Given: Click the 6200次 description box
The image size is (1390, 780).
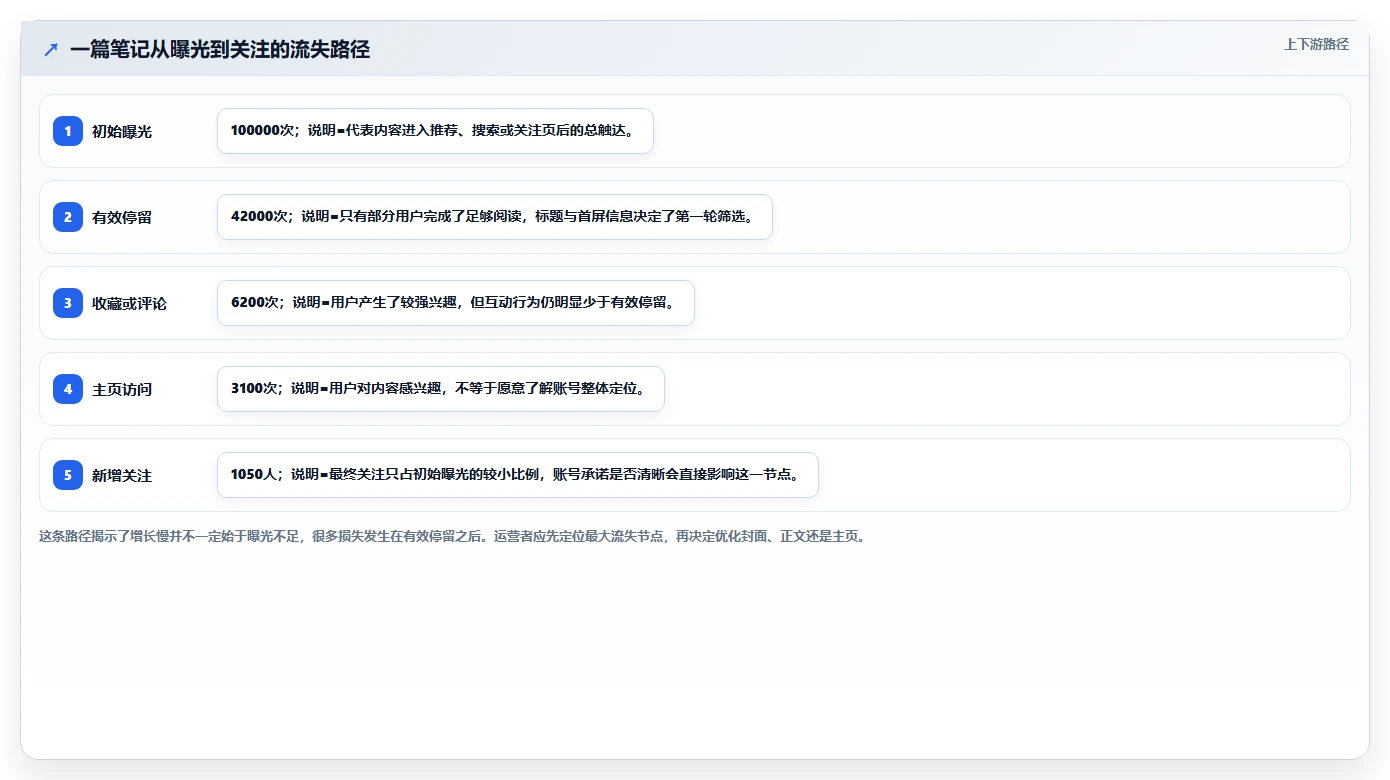Looking at the screenshot, I should pos(456,303).
